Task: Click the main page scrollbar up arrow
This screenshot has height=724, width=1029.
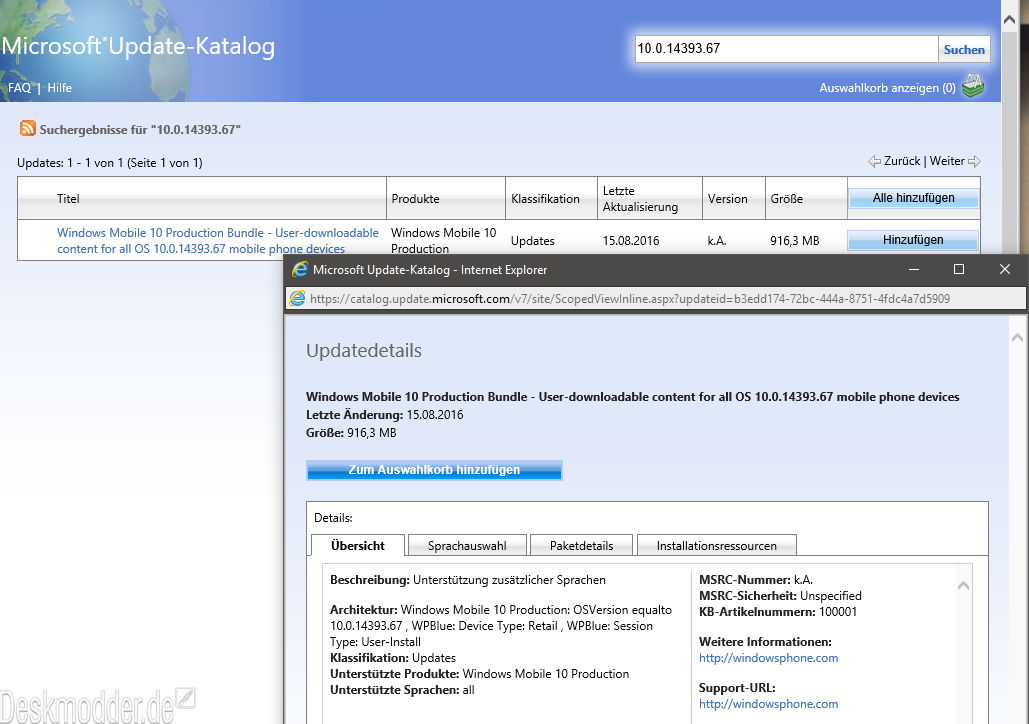Action: pyautogui.click(x=1009, y=20)
